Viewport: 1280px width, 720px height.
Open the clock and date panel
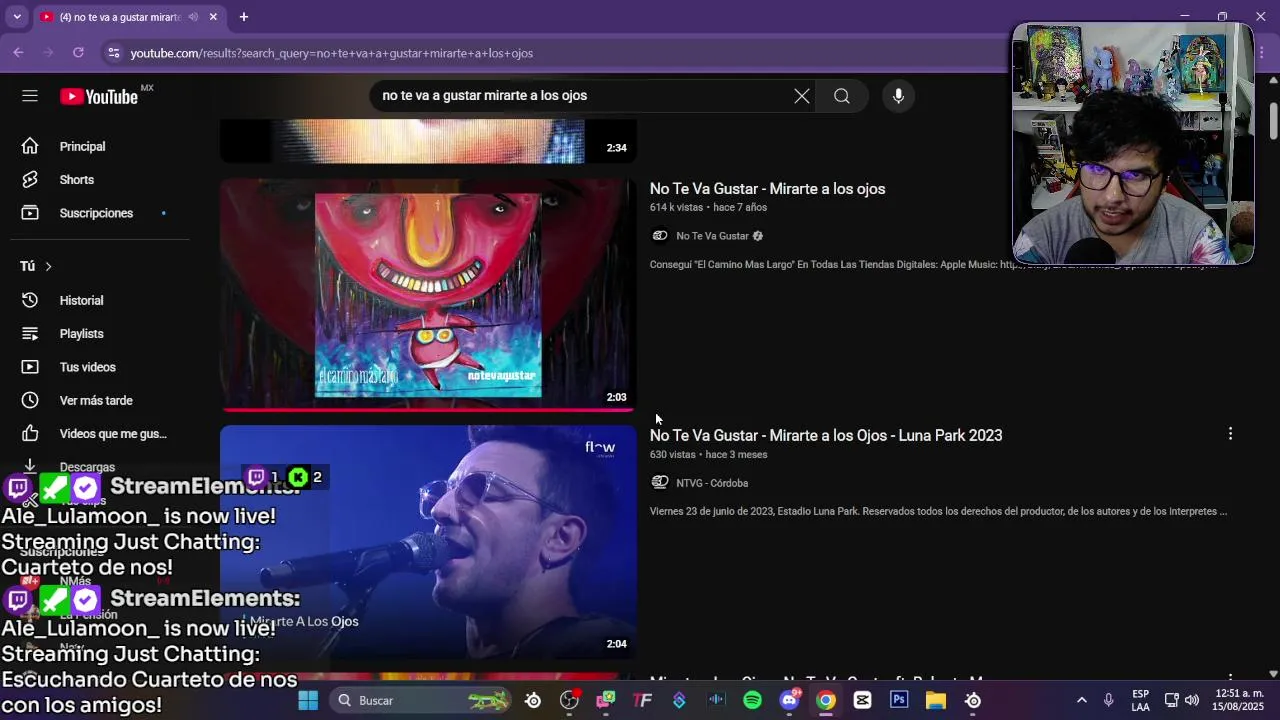tap(1238, 700)
